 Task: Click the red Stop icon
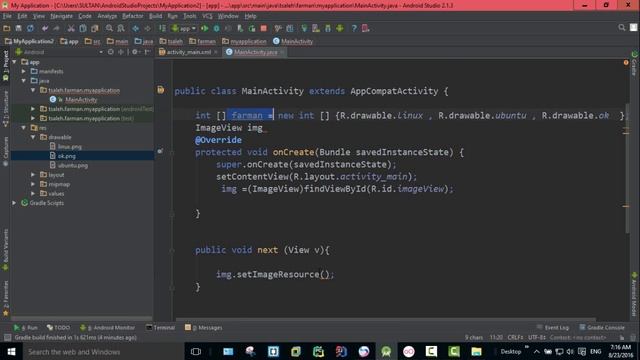click(264, 28)
